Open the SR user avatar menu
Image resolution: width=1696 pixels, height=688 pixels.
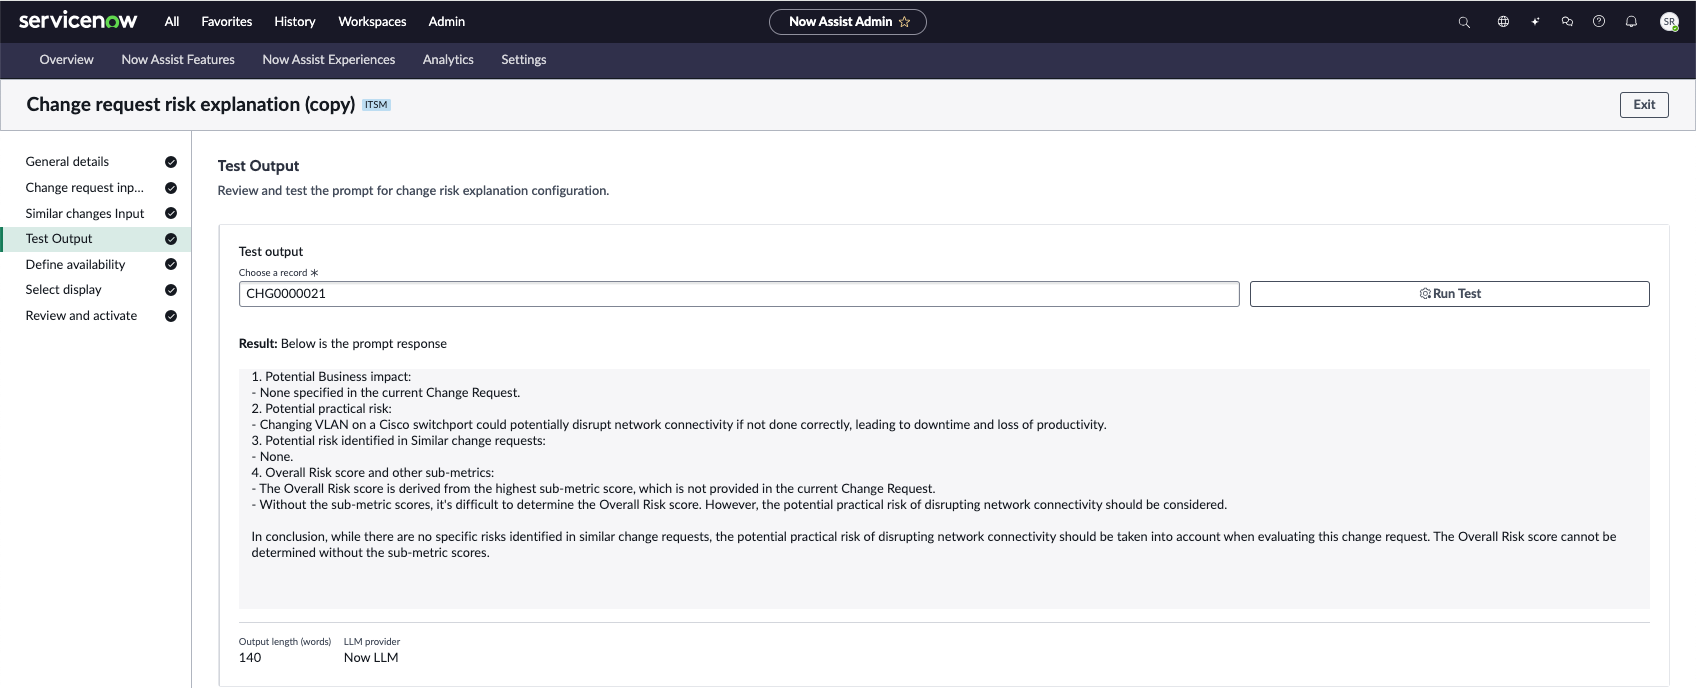[x=1669, y=22]
